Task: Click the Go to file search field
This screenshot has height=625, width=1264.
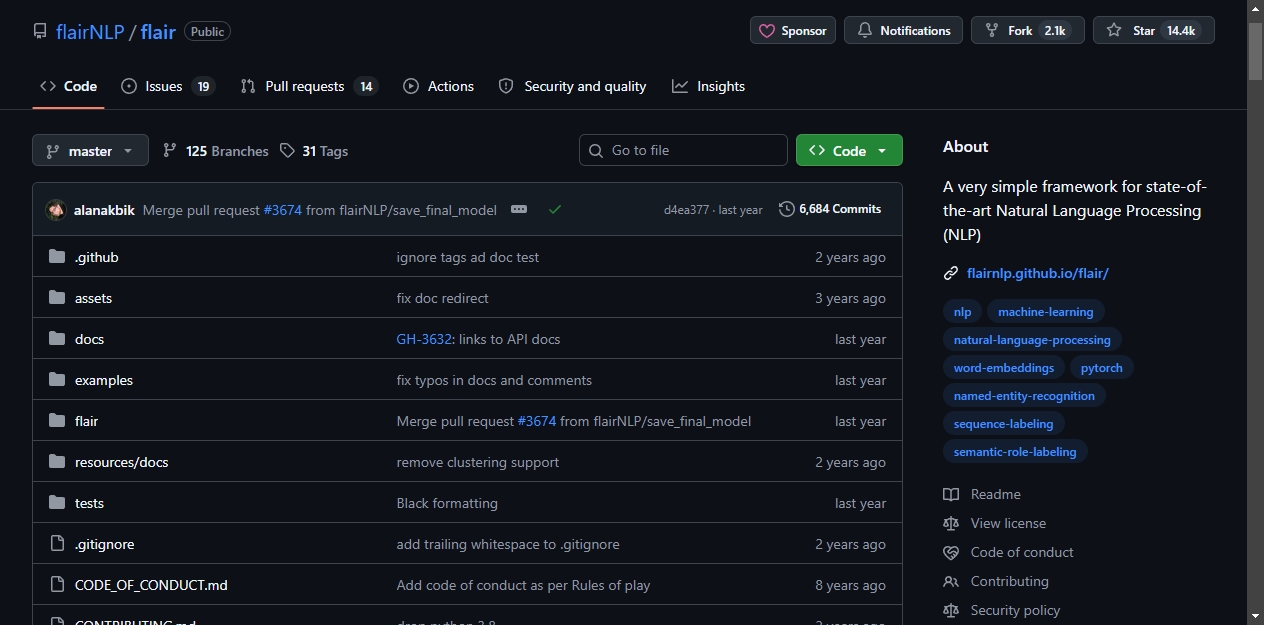Action: point(683,150)
